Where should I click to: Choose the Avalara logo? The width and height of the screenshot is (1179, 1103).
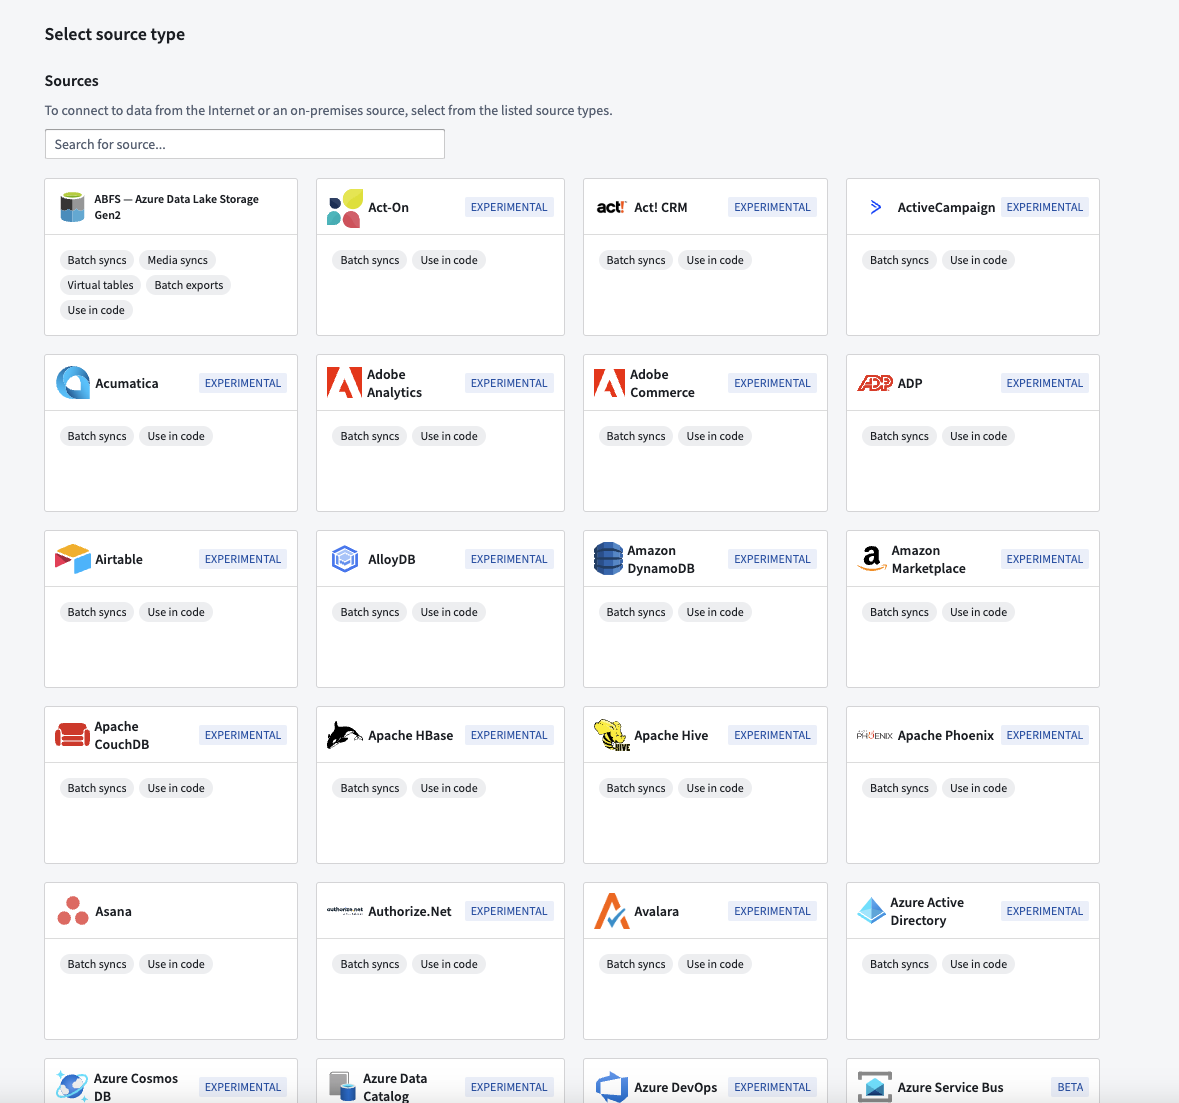point(611,911)
